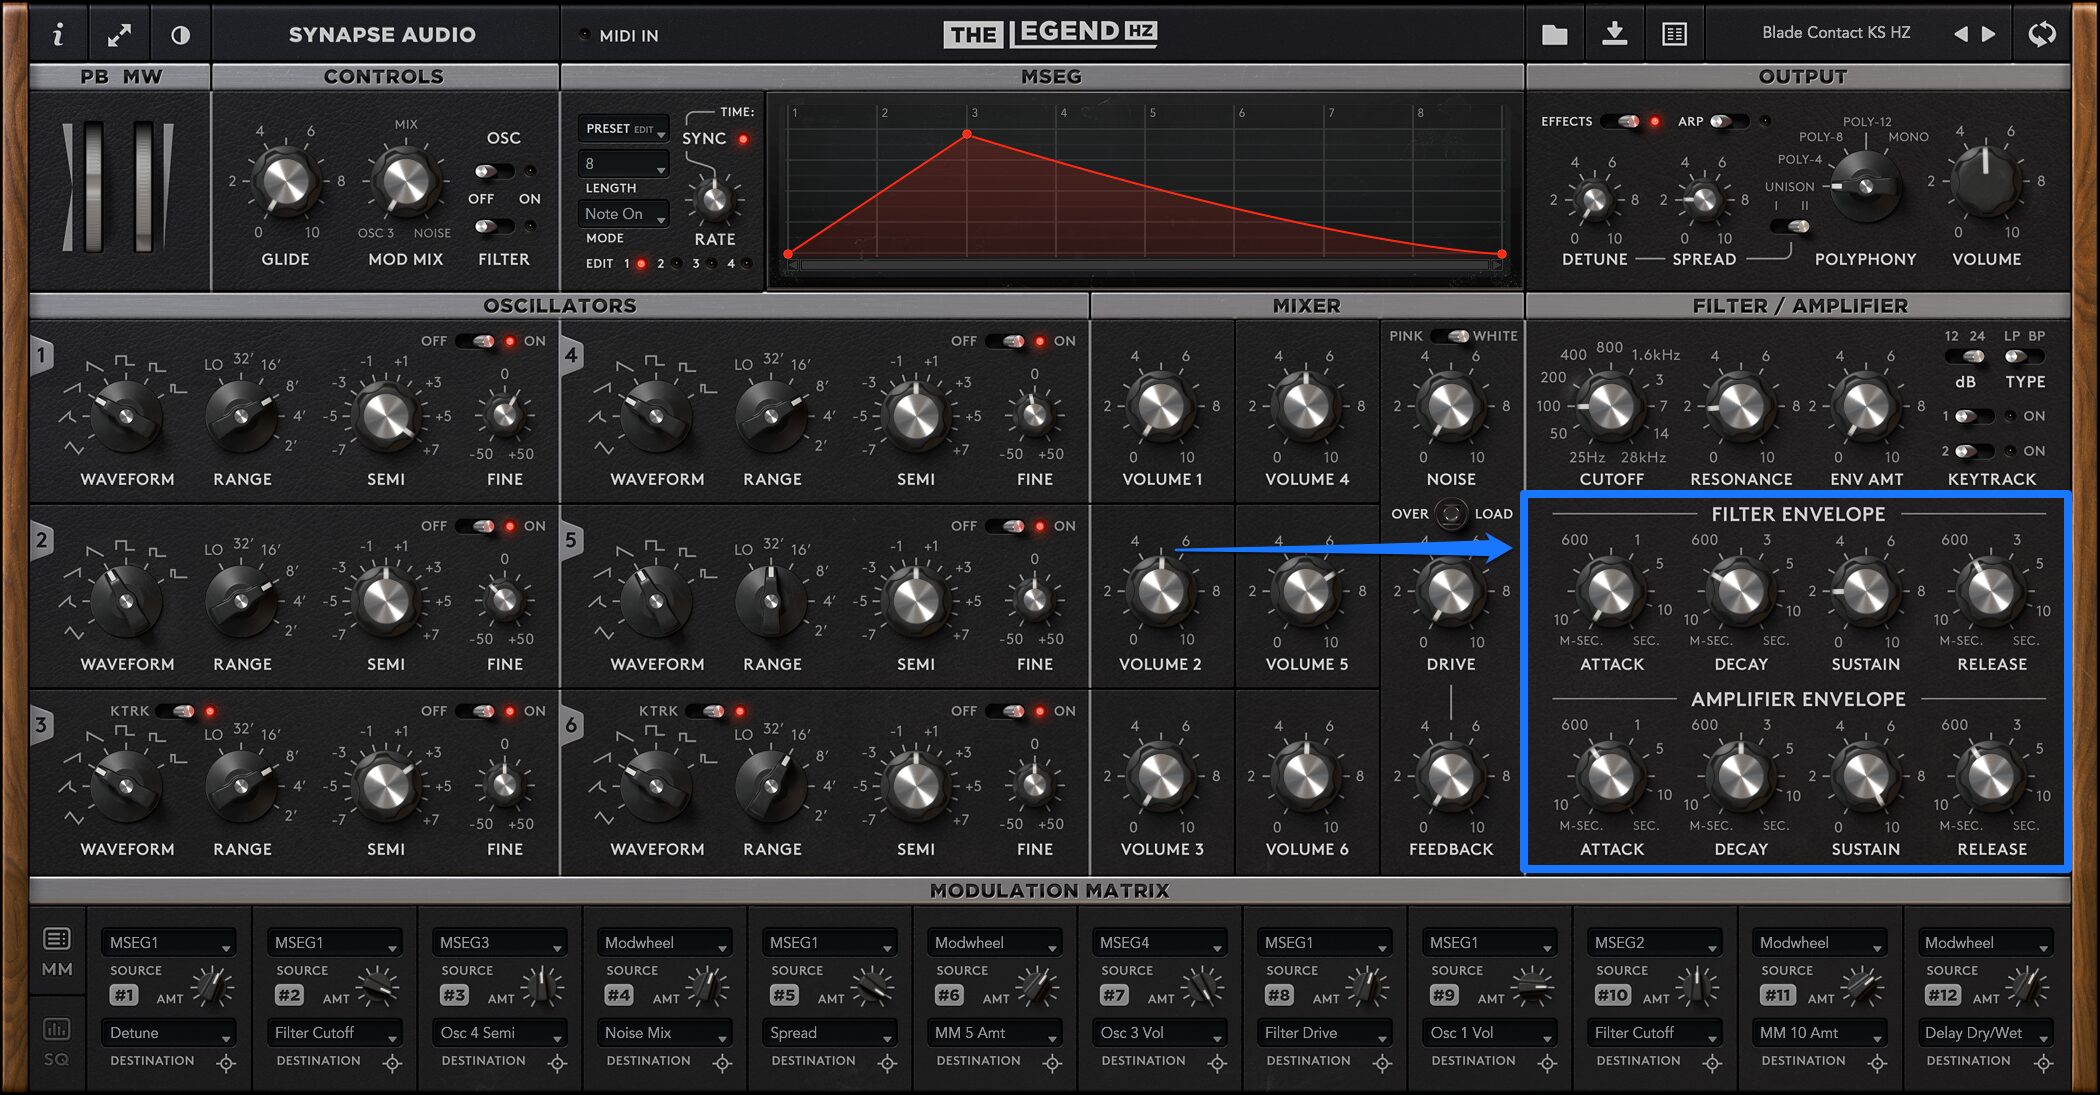Open the preset folder browser icon
This screenshot has width=2100, height=1095.
pyautogui.click(x=1555, y=35)
